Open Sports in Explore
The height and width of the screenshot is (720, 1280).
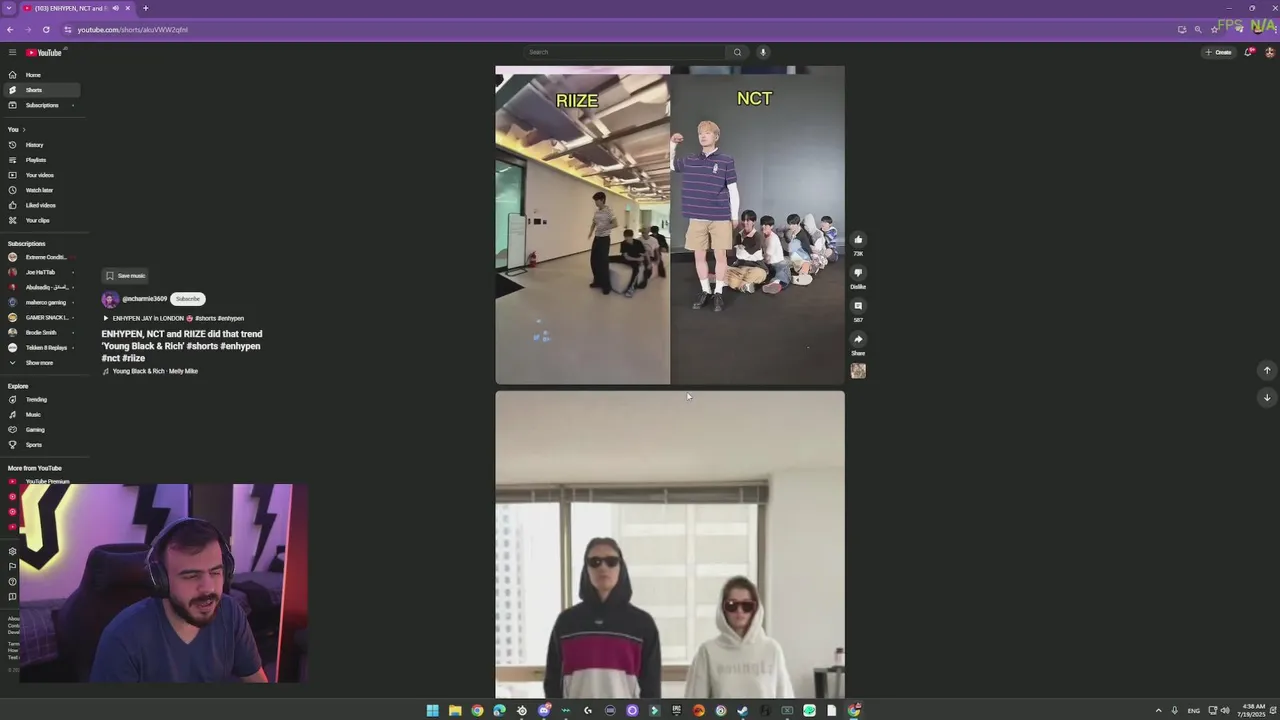coord(40,444)
